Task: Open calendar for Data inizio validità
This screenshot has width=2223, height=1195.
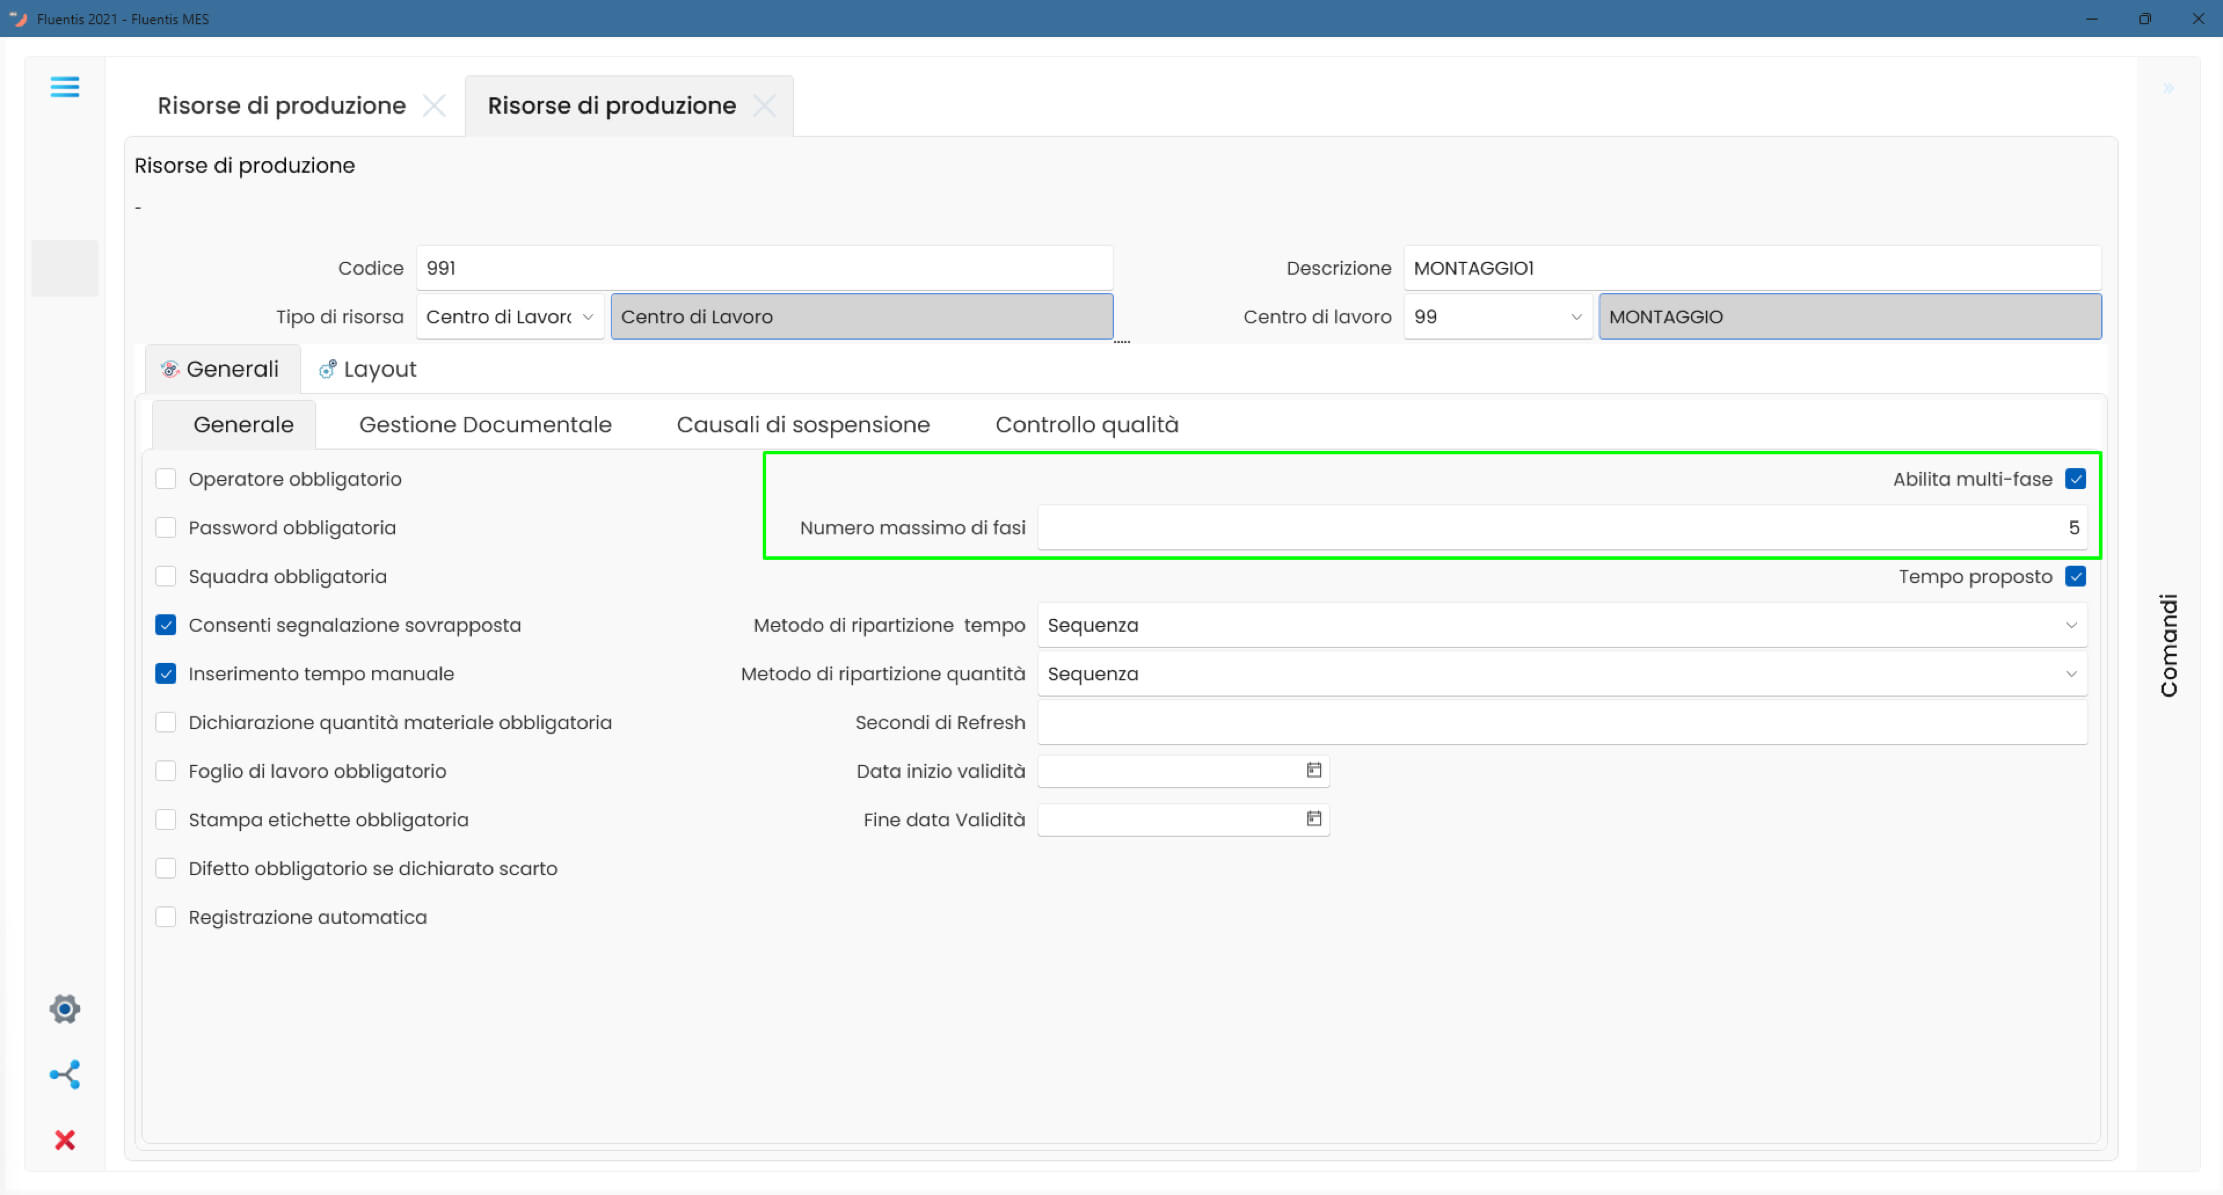Action: [1314, 770]
